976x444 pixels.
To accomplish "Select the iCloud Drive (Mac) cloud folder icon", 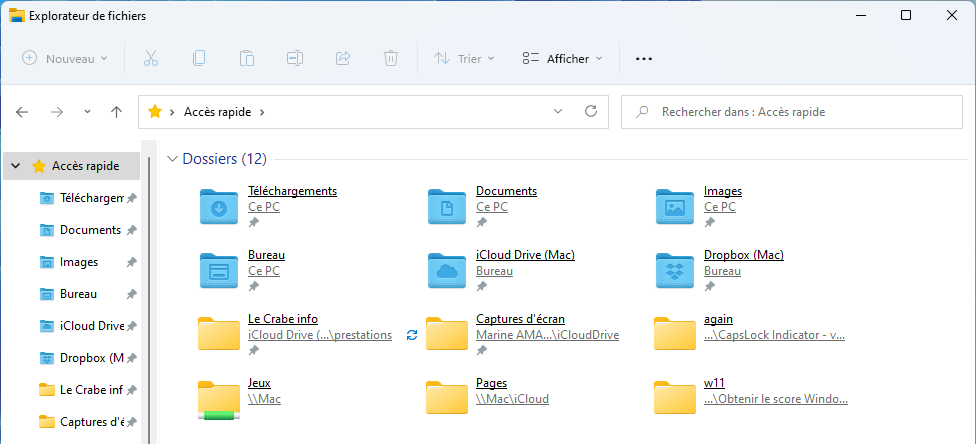I will 447,270.
